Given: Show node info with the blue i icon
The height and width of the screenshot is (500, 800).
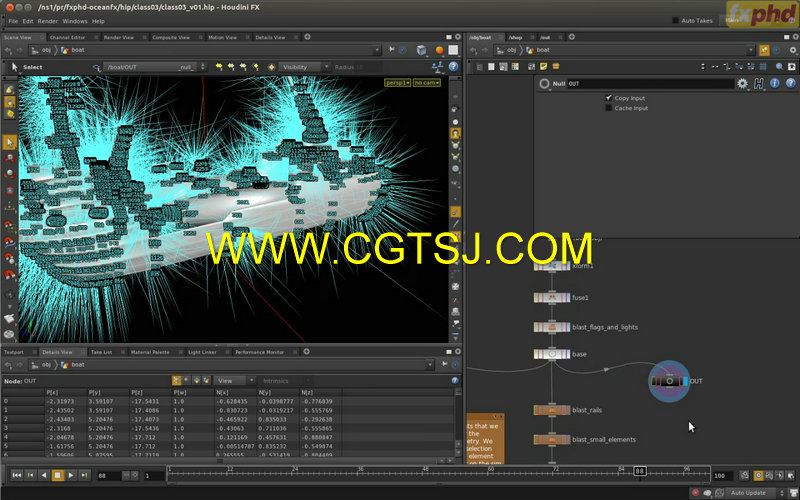Looking at the screenshot, I should click(774, 83).
